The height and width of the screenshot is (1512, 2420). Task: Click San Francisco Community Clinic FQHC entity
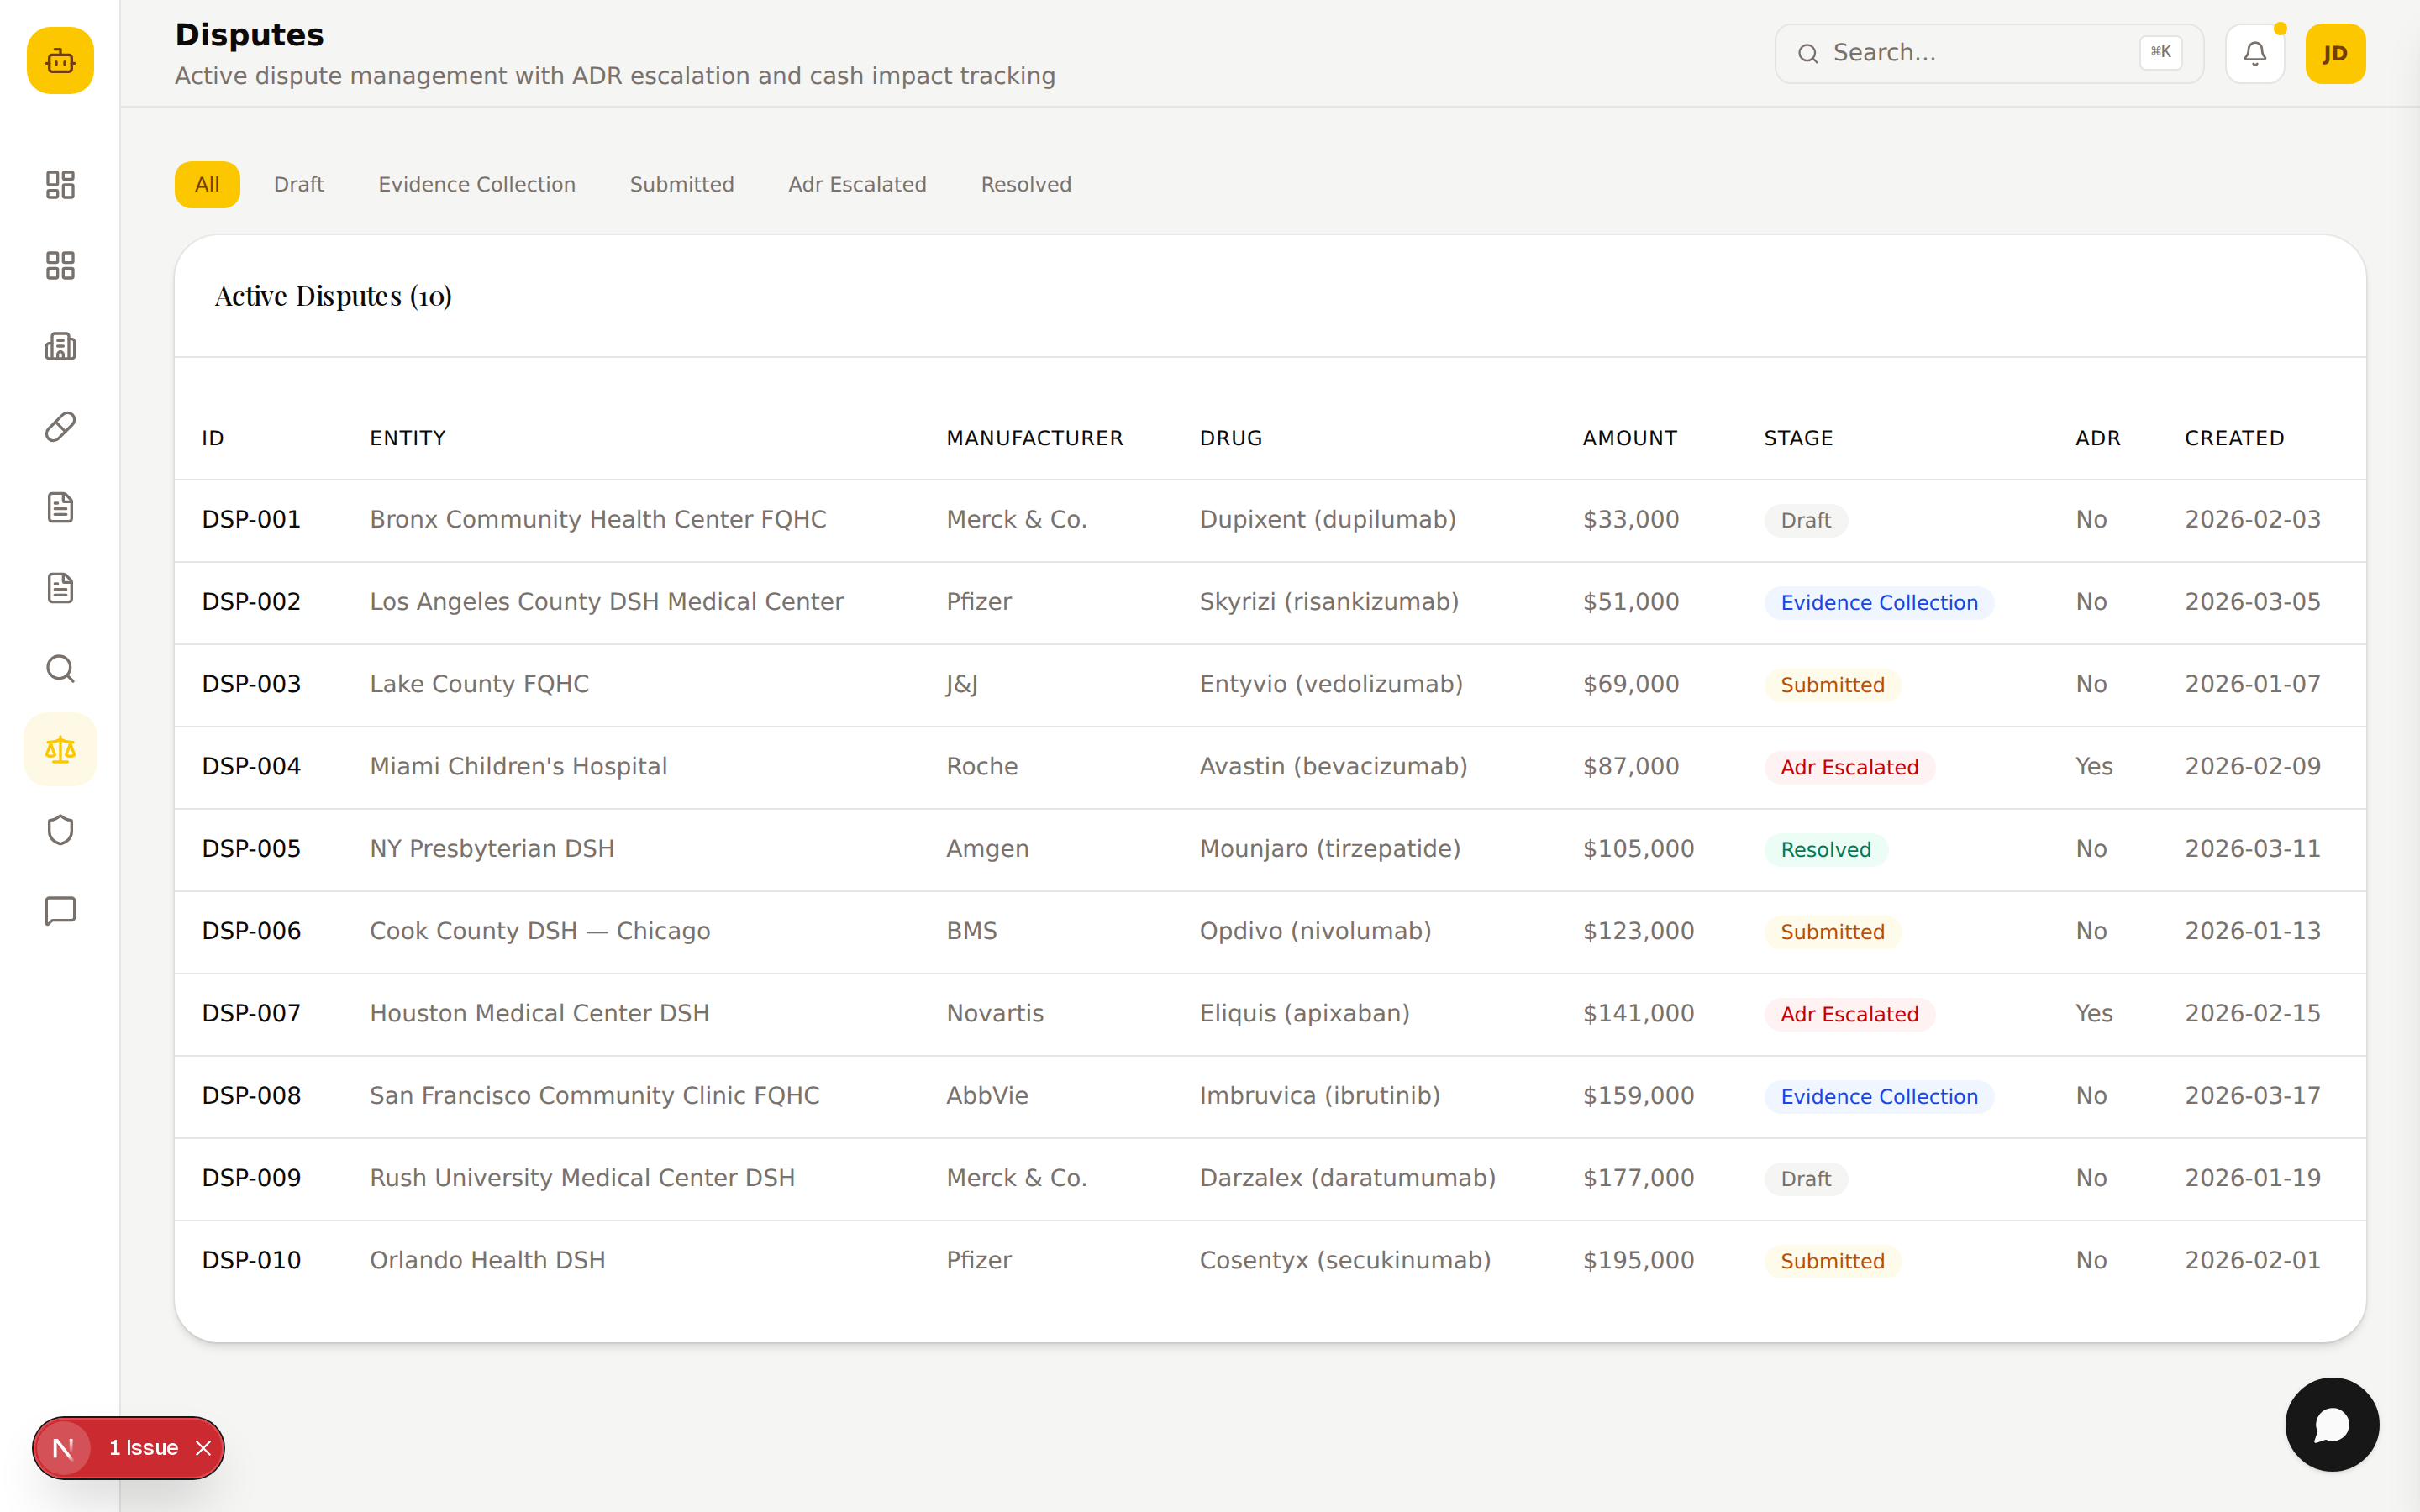pos(594,1096)
